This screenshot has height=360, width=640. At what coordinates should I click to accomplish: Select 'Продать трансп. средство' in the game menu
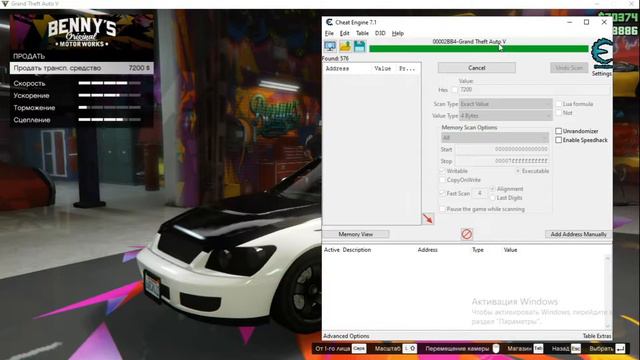coord(82,68)
